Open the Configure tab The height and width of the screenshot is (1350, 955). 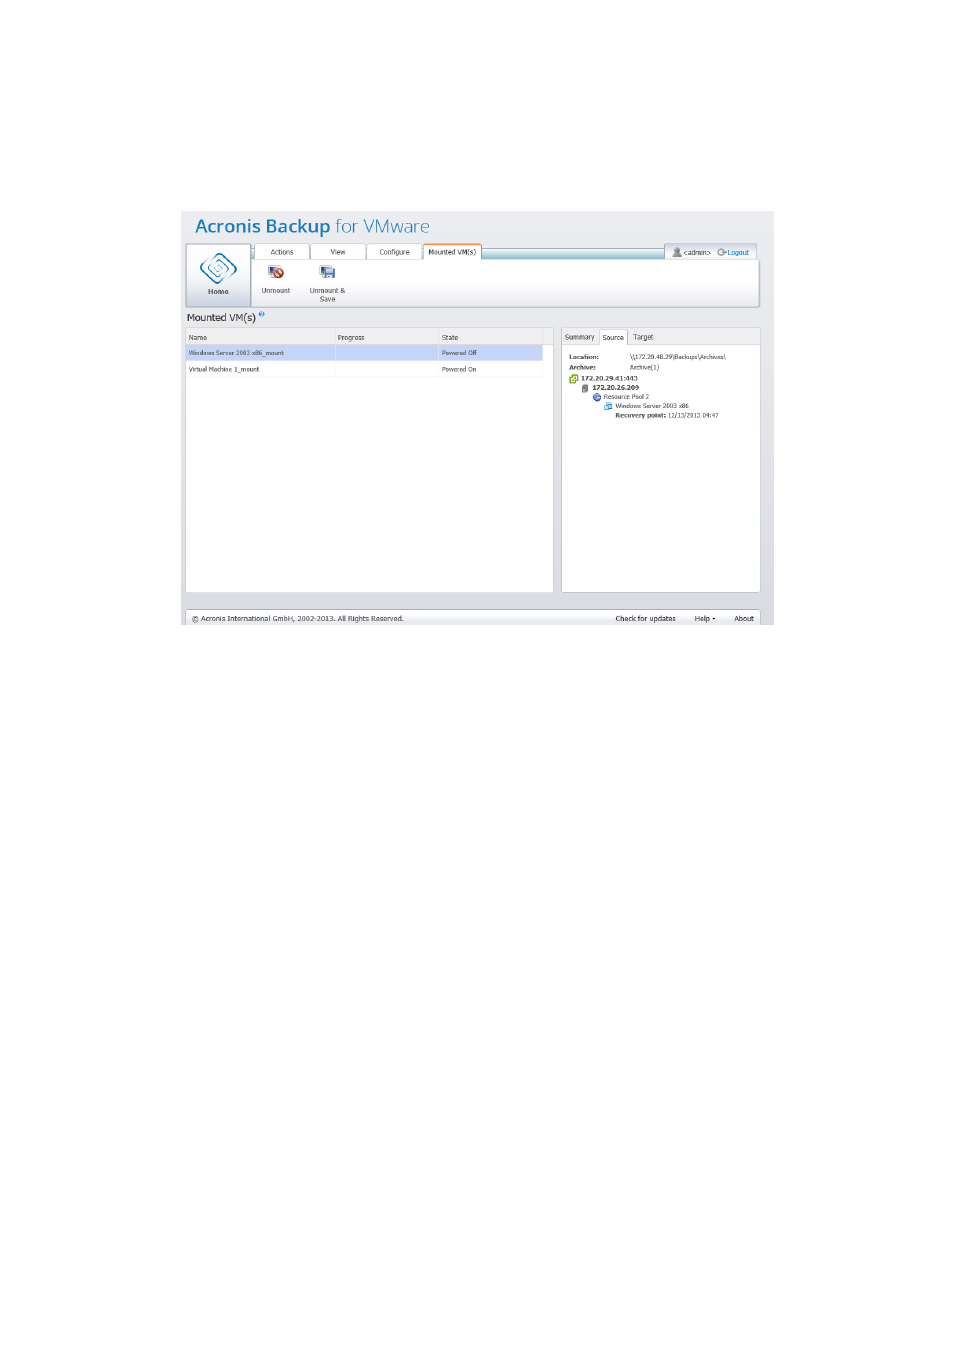point(394,252)
